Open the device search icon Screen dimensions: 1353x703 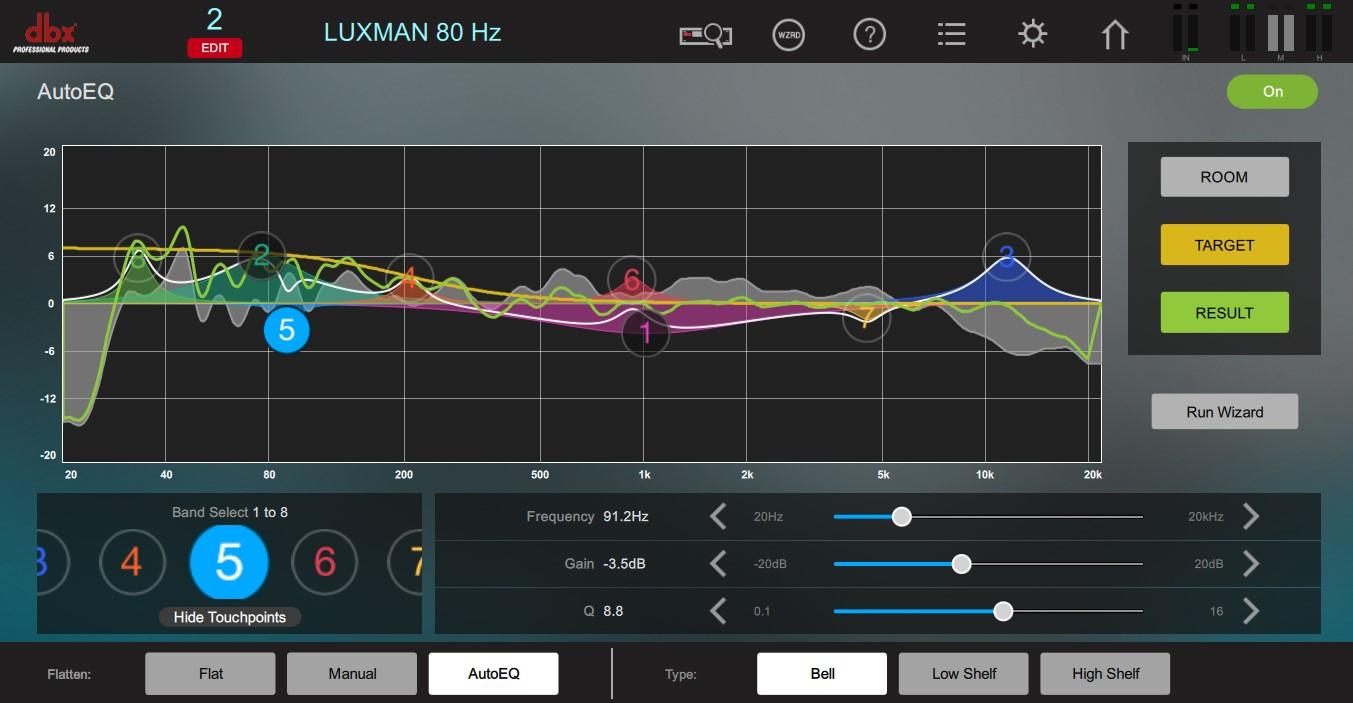pyautogui.click(x=706, y=35)
